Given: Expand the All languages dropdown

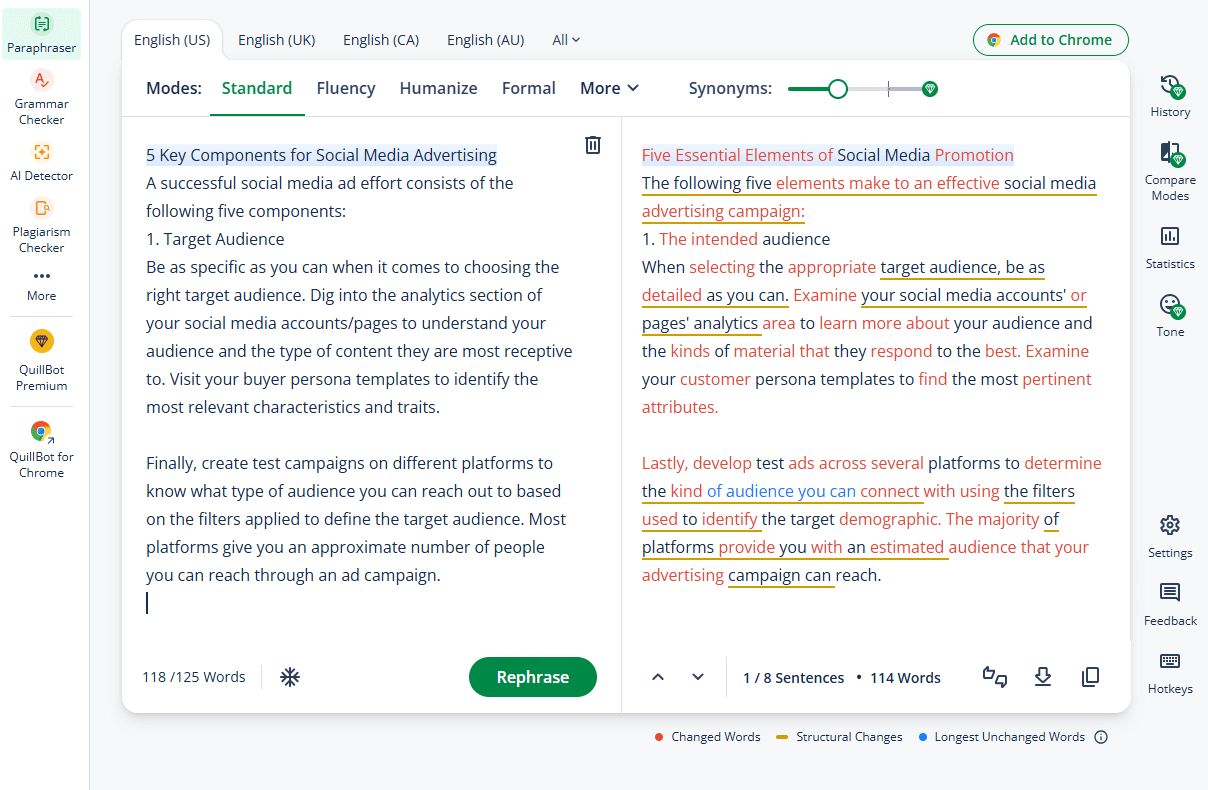Looking at the screenshot, I should [x=566, y=40].
